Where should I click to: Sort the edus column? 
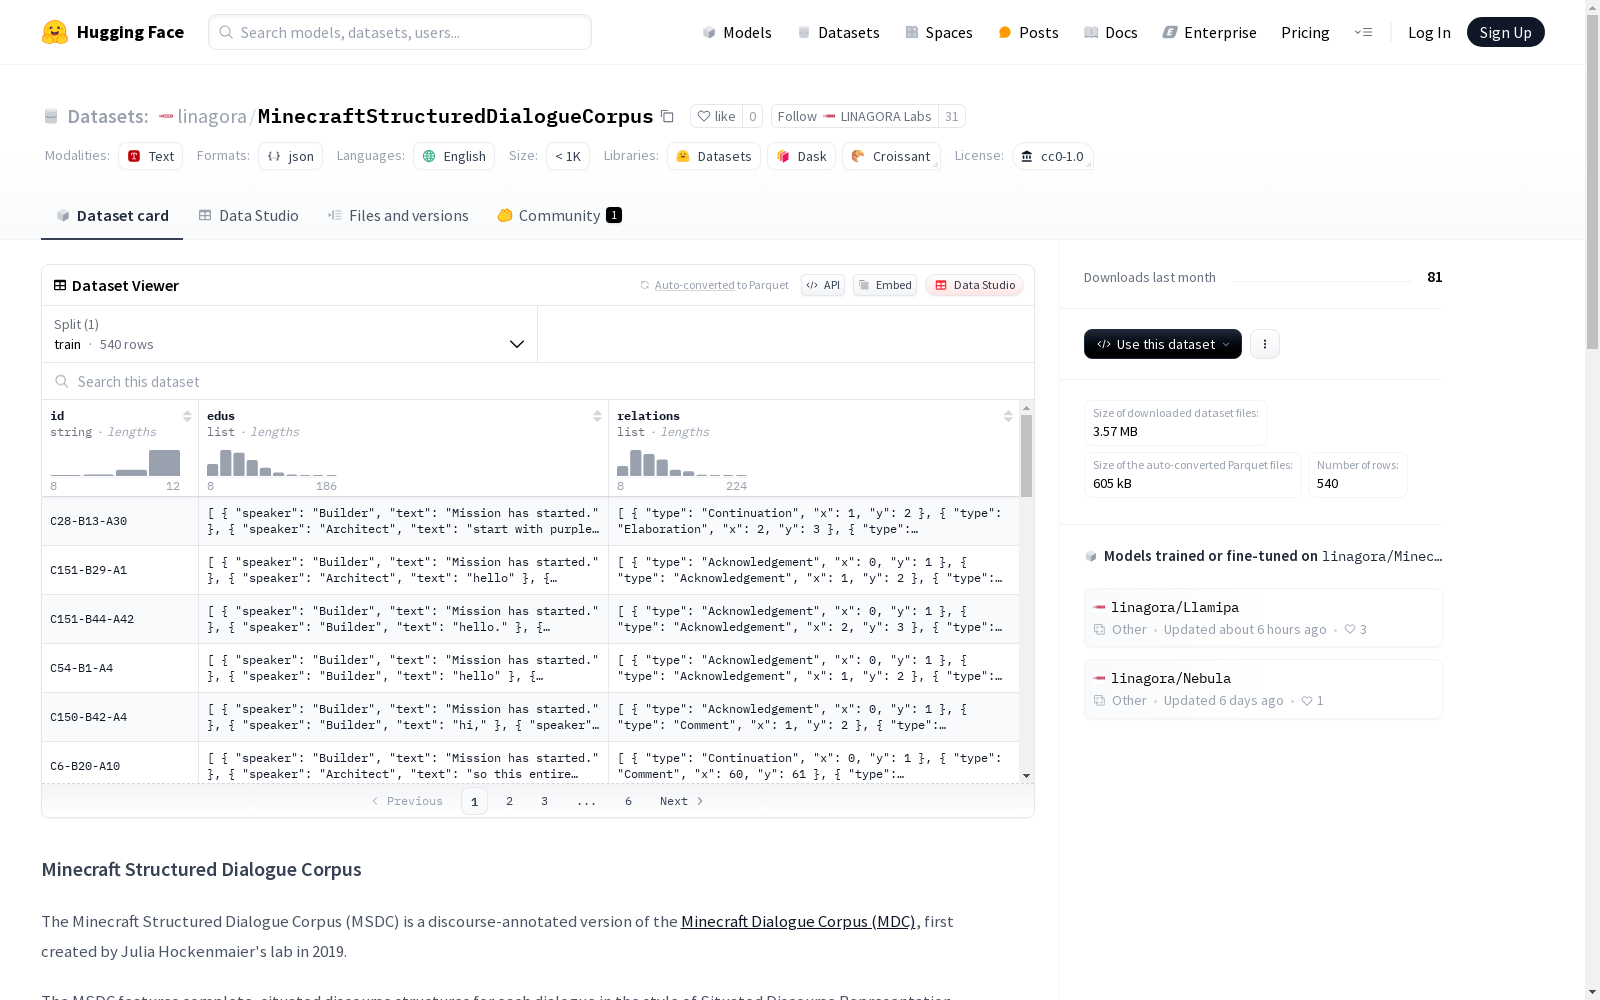tap(597, 416)
